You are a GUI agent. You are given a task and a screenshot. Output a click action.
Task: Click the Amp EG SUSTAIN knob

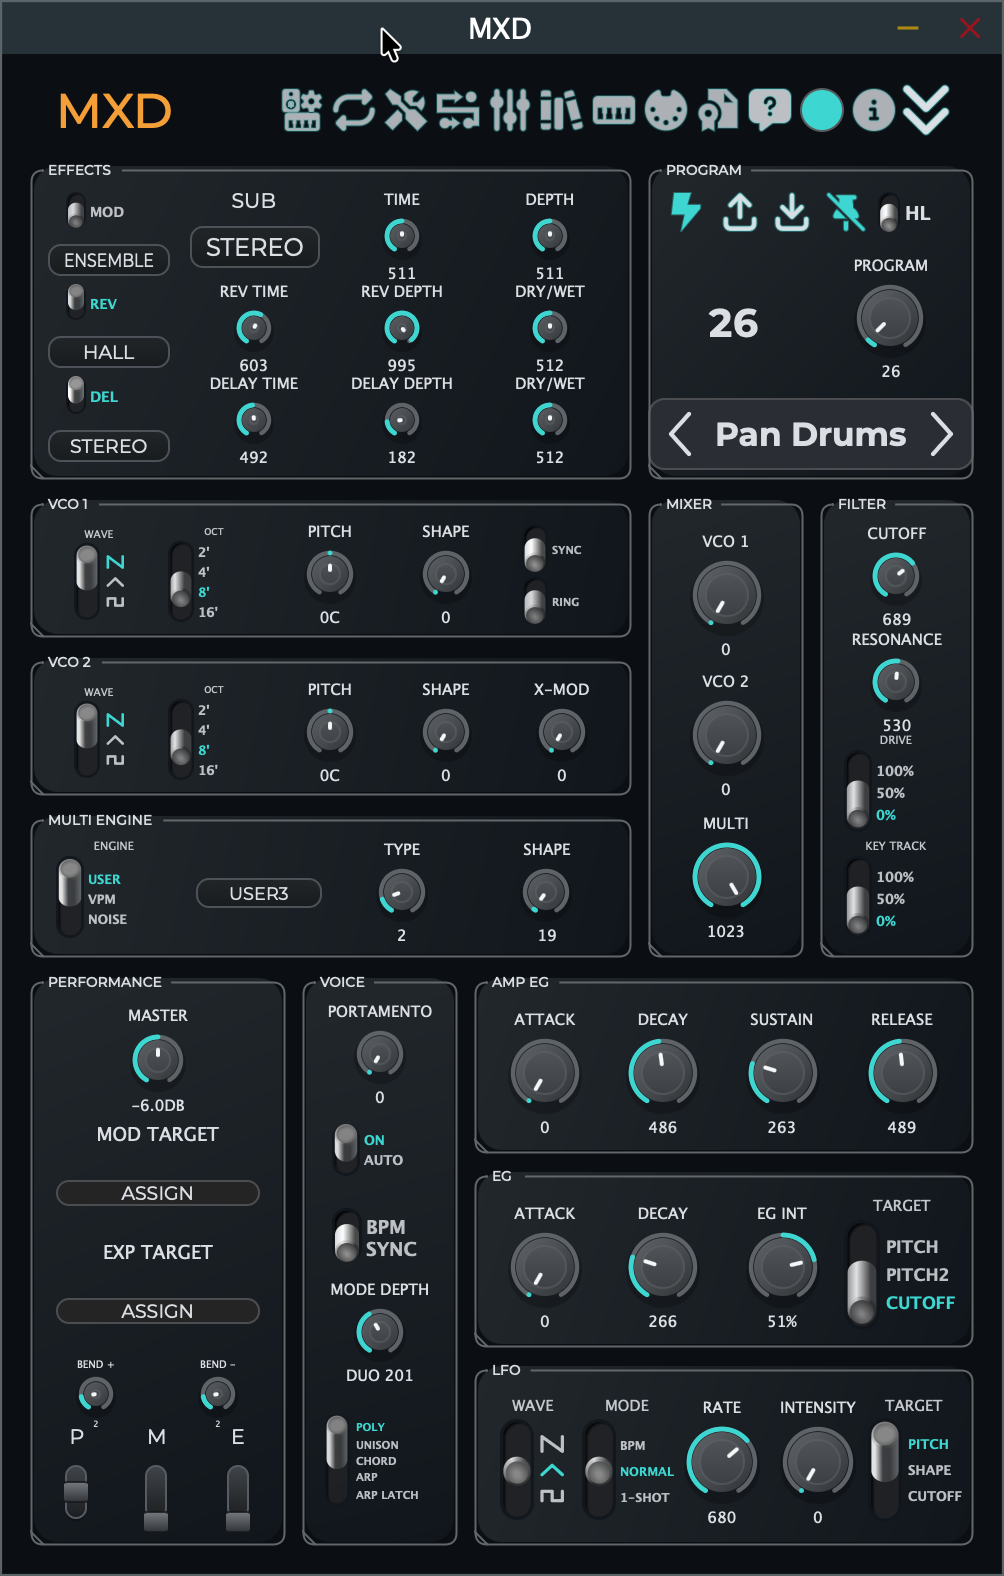click(782, 1073)
